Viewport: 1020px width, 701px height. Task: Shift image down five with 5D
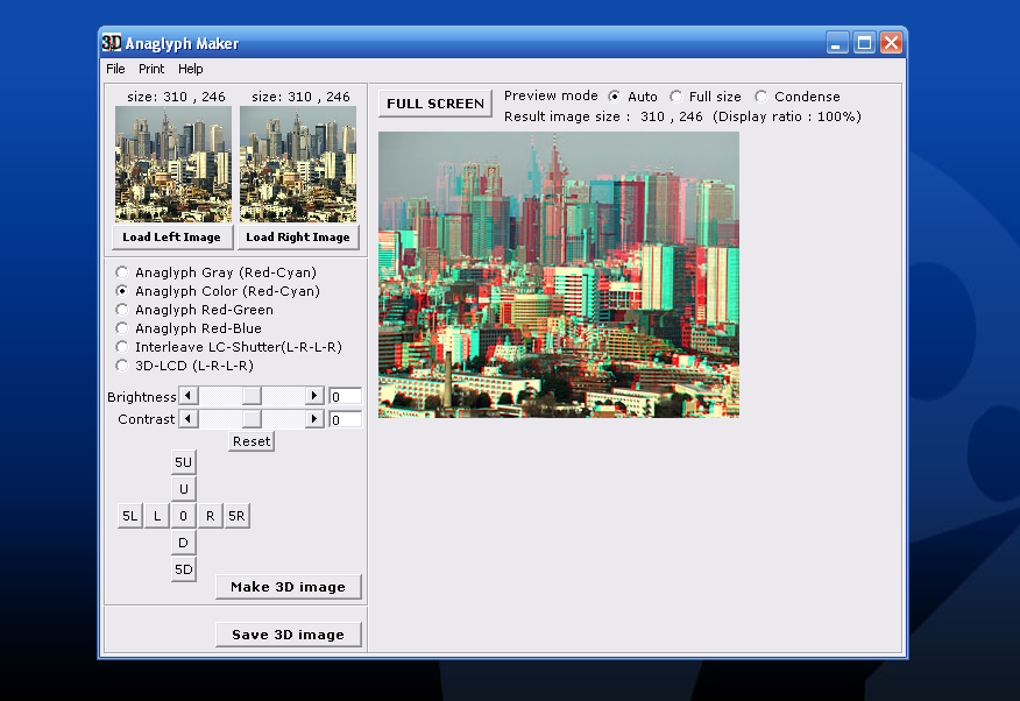183,570
